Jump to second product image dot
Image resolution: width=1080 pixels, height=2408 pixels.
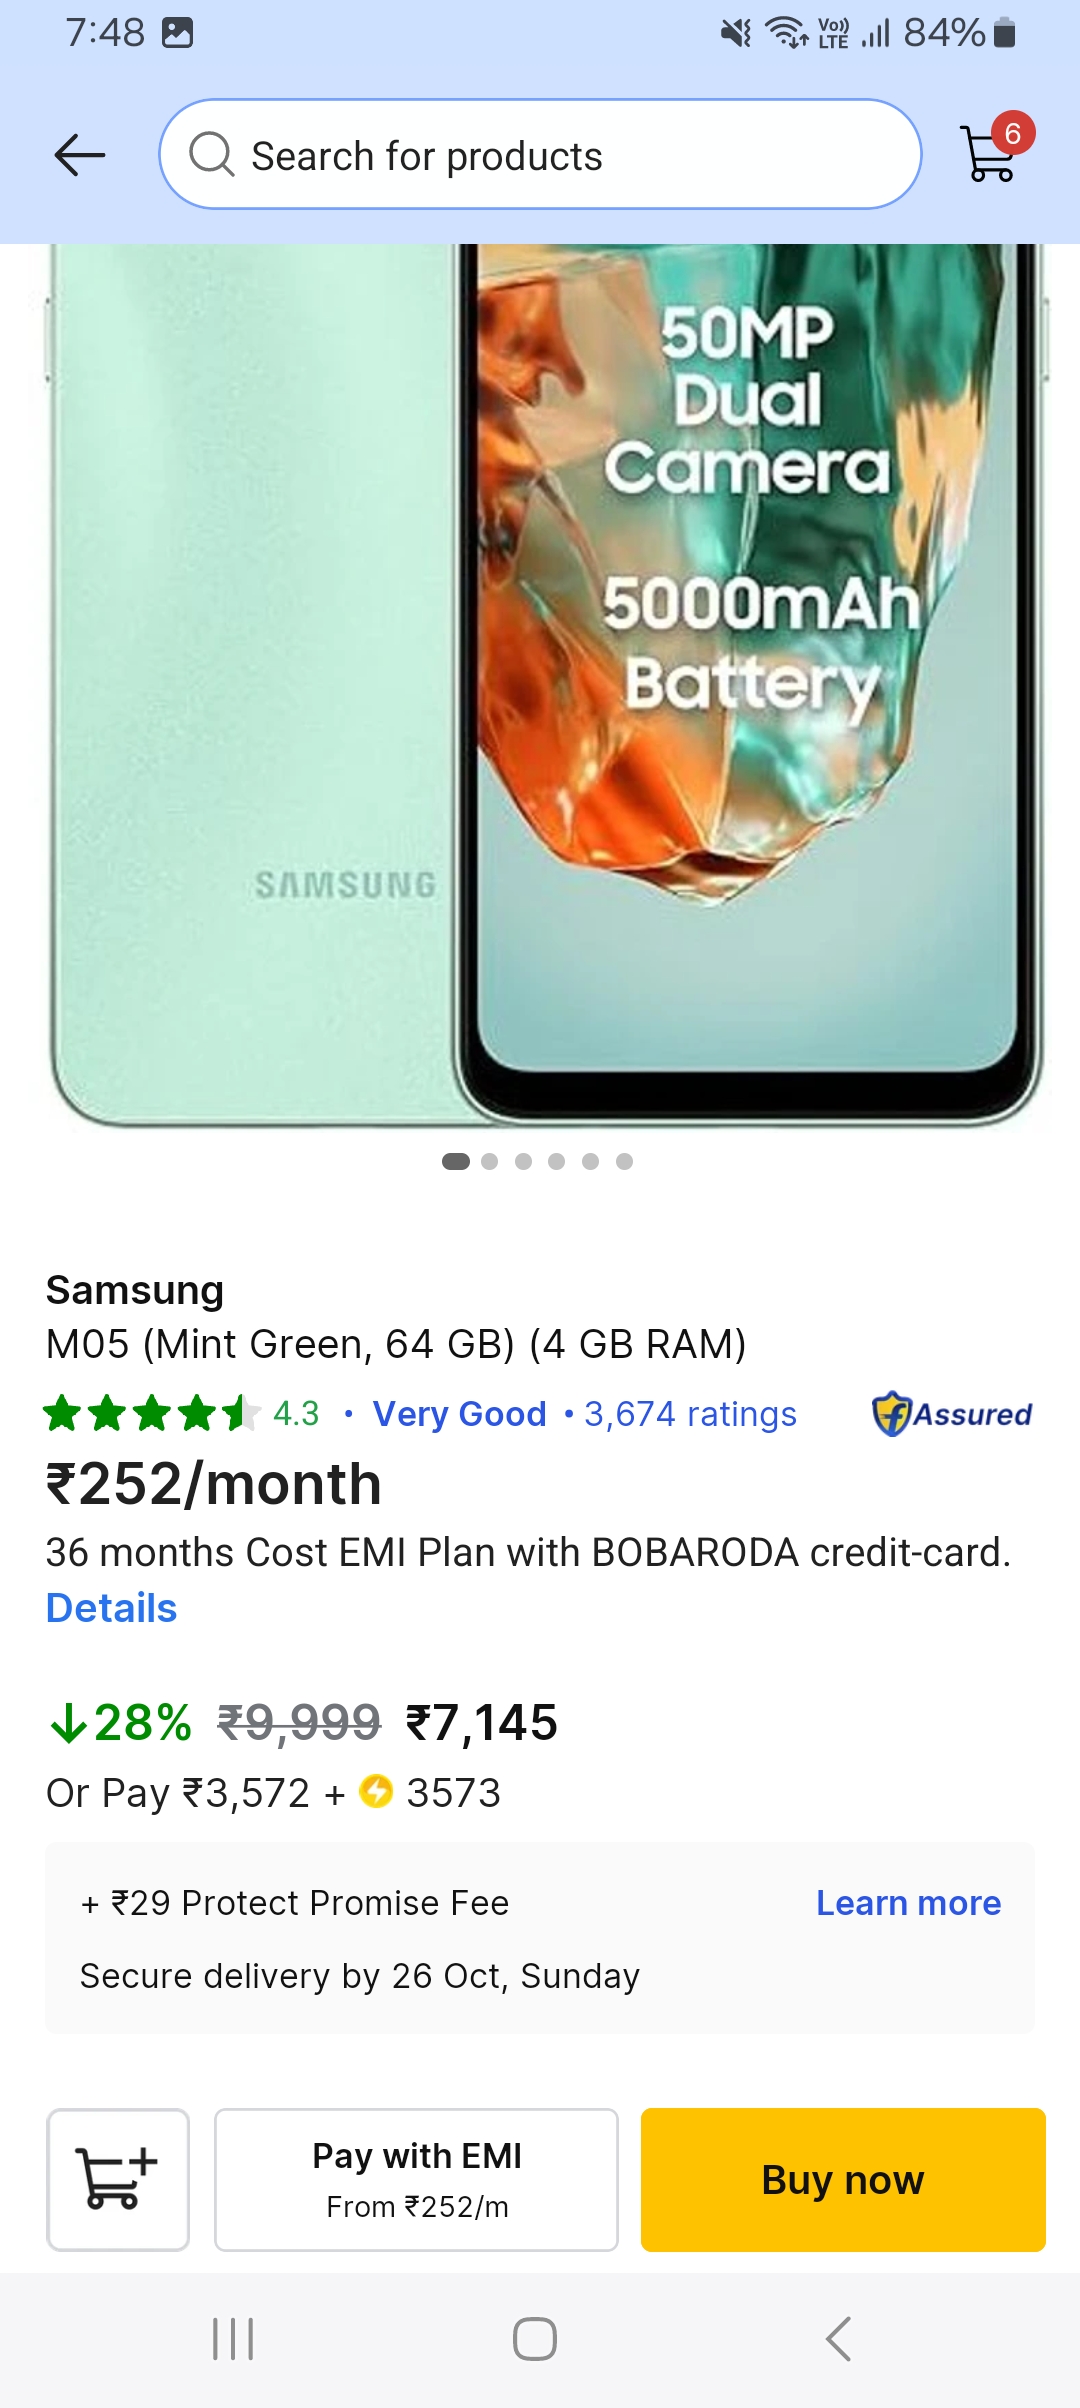point(490,1161)
